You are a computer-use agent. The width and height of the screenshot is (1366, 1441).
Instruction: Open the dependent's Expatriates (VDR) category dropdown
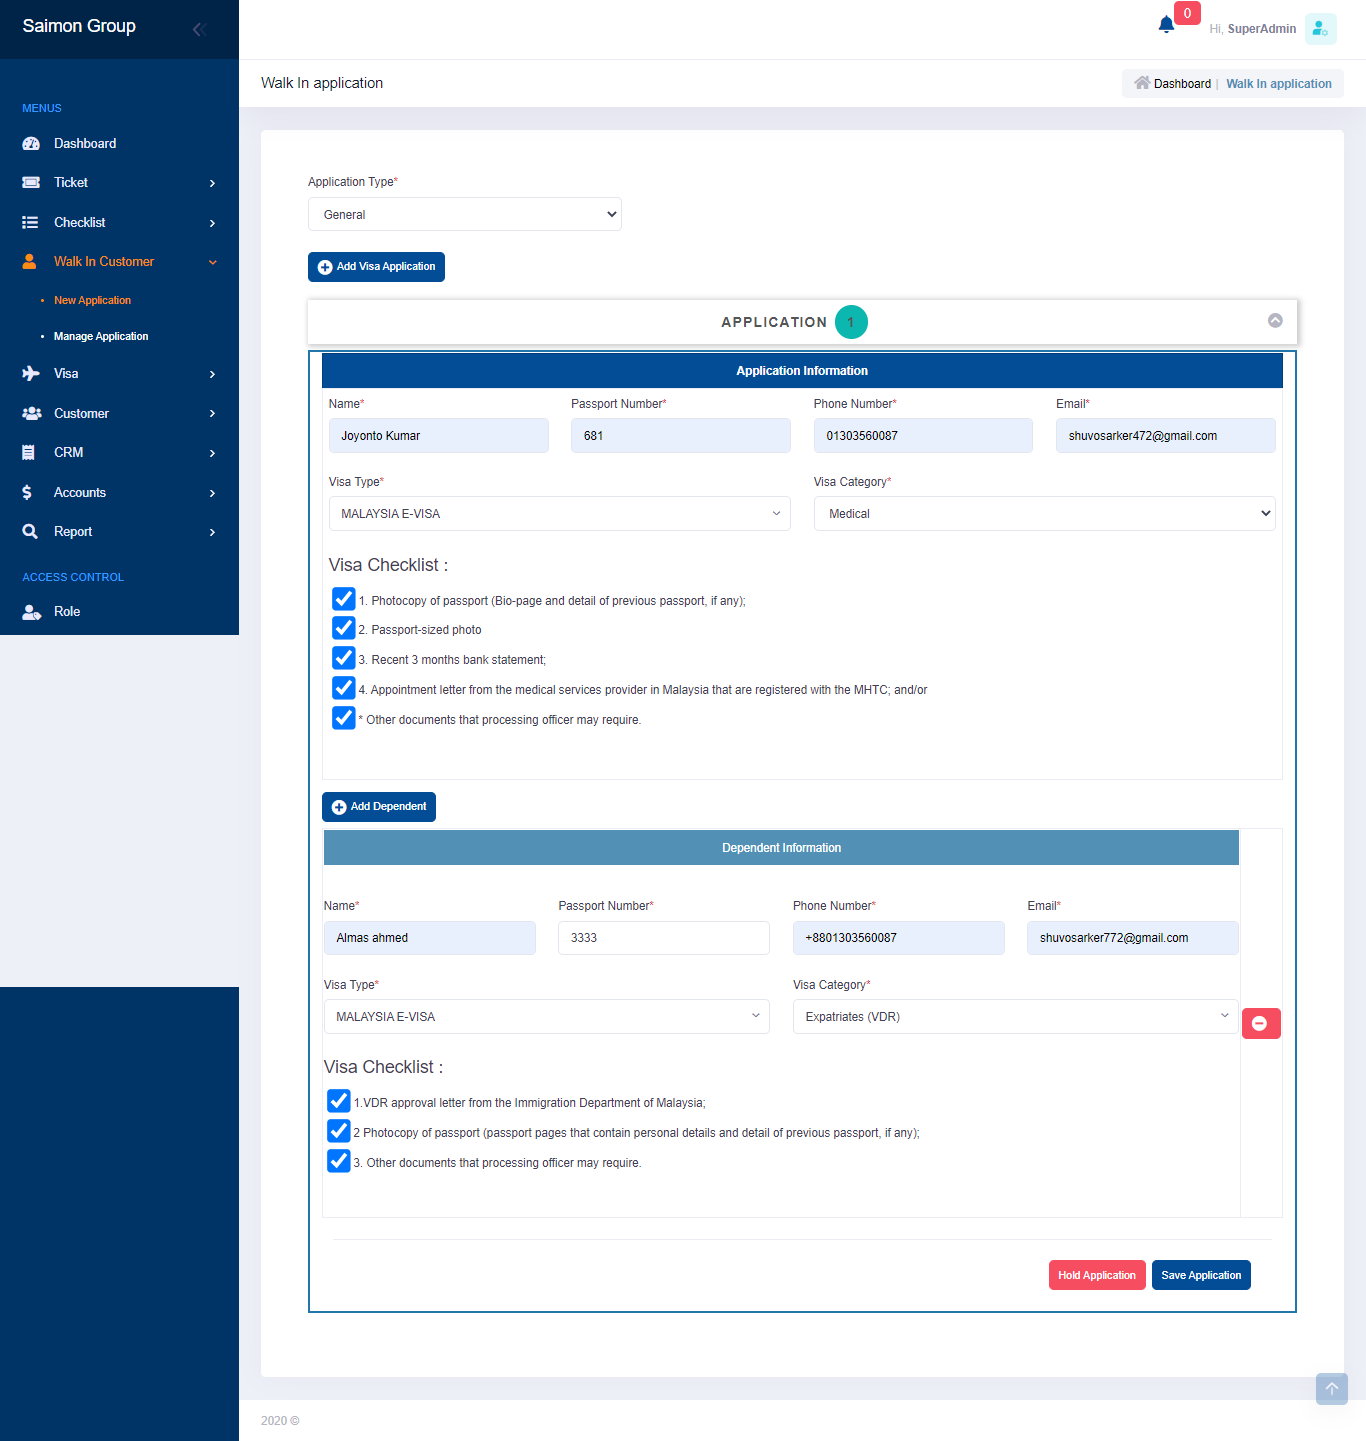[1015, 1016]
